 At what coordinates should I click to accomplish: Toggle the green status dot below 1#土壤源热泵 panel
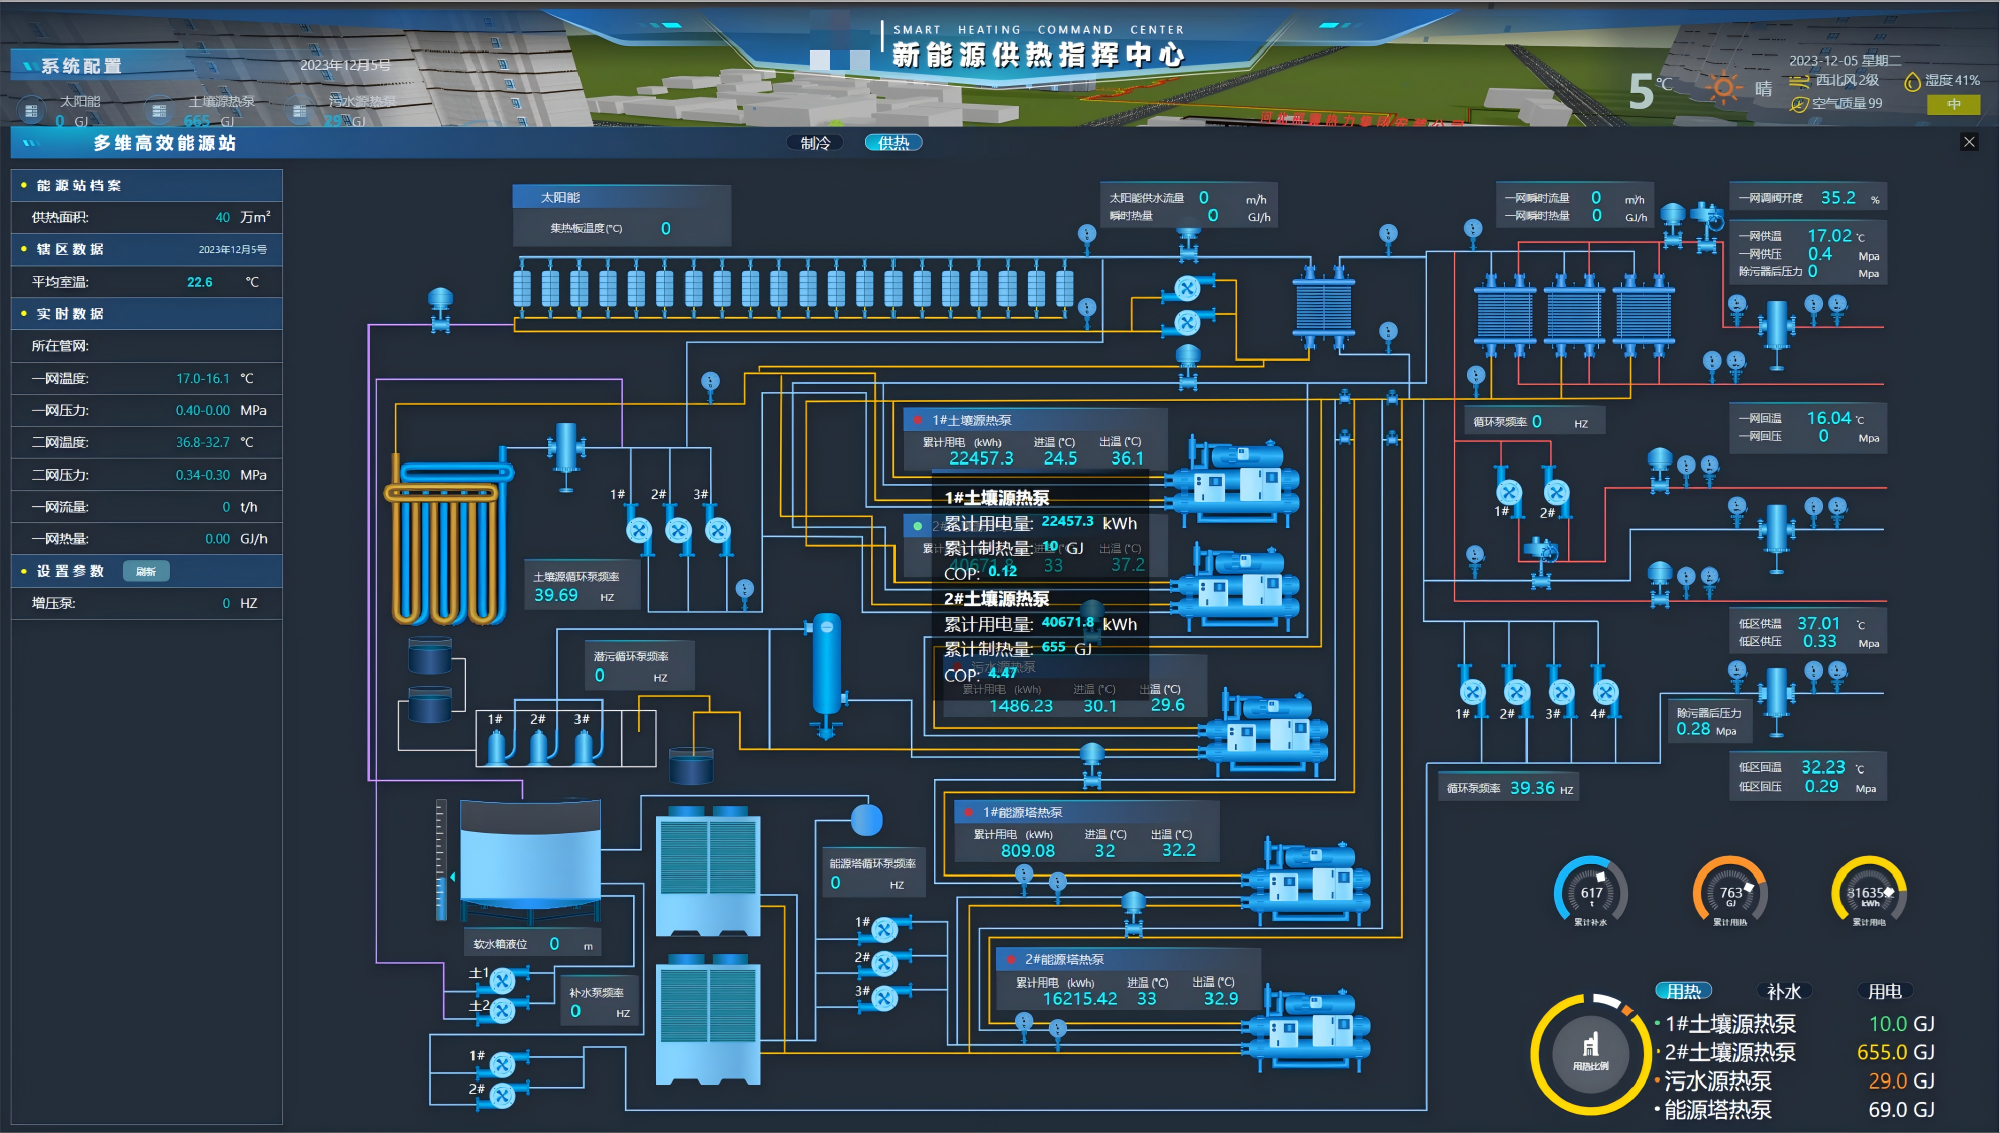tap(917, 526)
